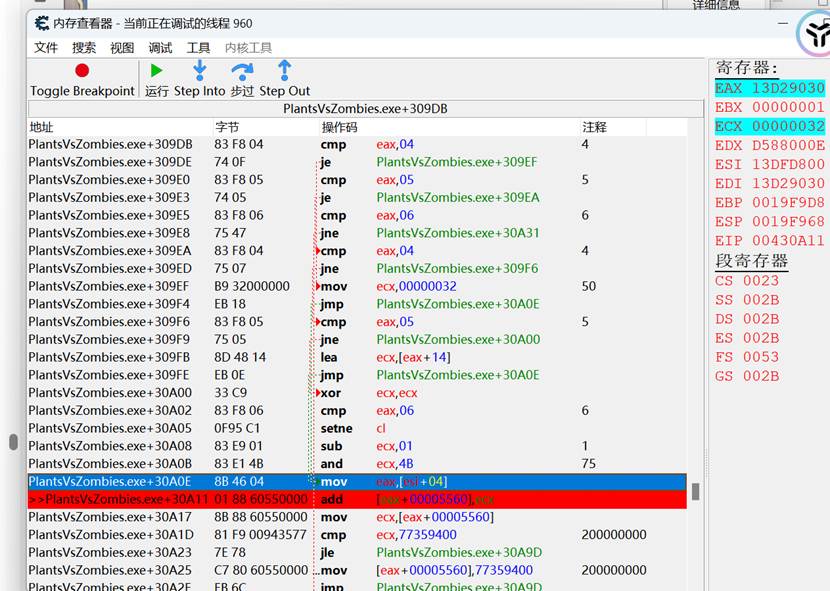Screen dimensions: 830x591
Task: Open the 调试 menu
Action: [x=160, y=48]
